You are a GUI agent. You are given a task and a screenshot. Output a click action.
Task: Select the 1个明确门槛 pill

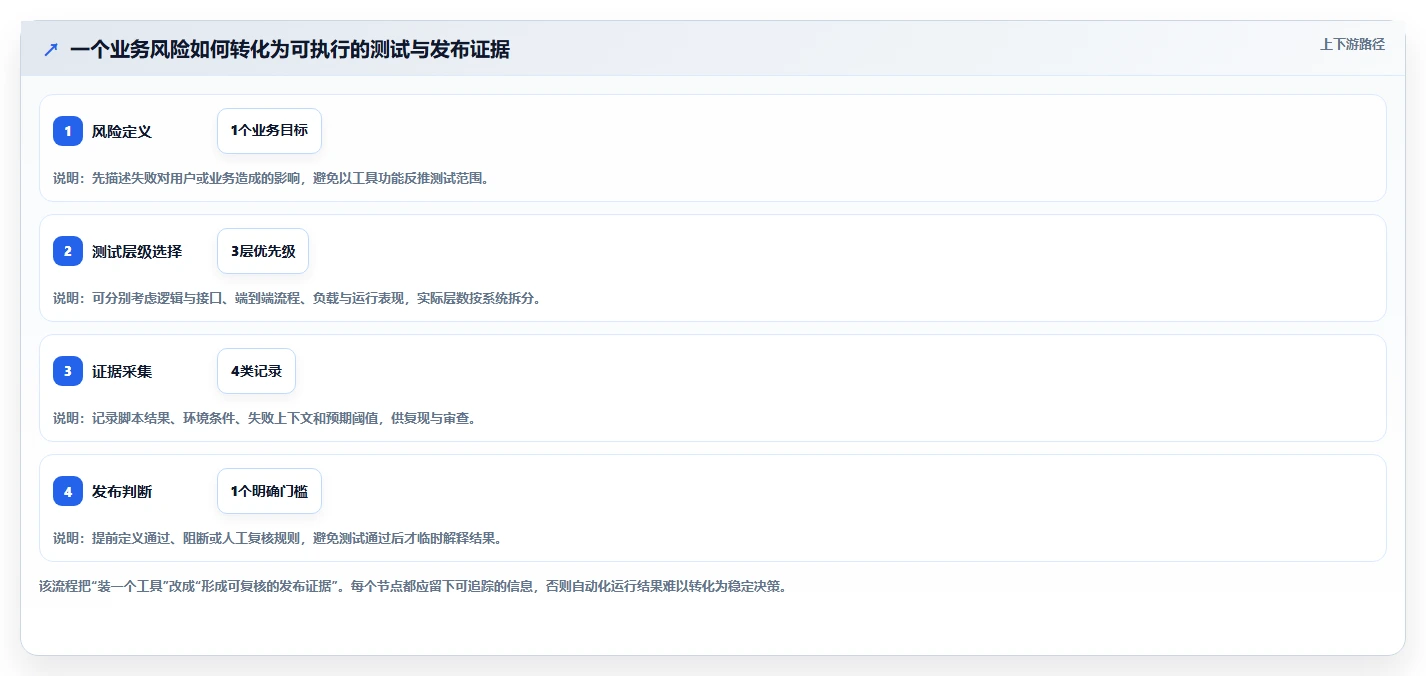269,491
